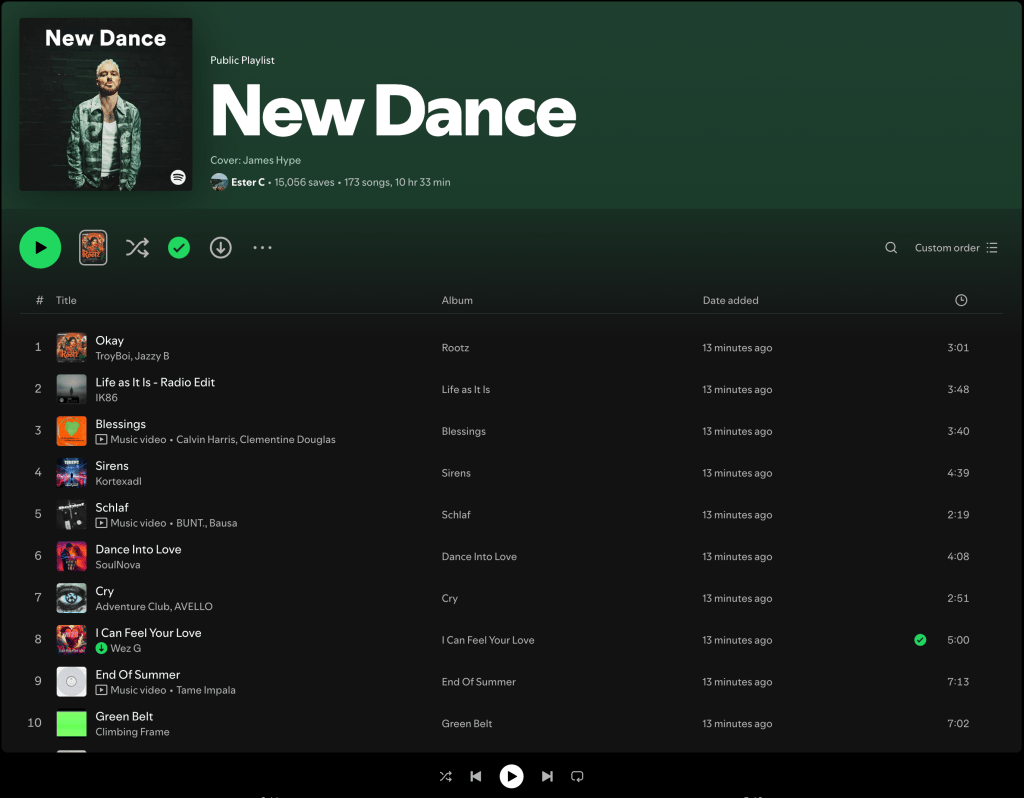Open artist Calvin Harris, Clementine Douglas
Viewport: 1024px width, 798px height.
[256, 439]
